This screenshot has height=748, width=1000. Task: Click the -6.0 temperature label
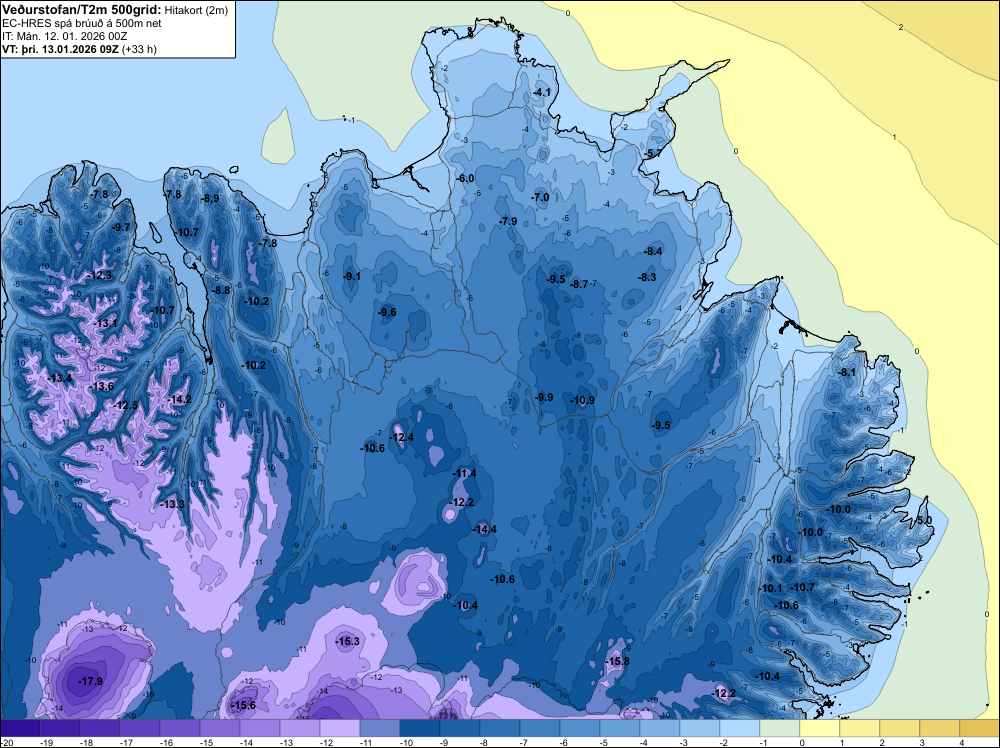pyautogui.click(x=466, y=178)
